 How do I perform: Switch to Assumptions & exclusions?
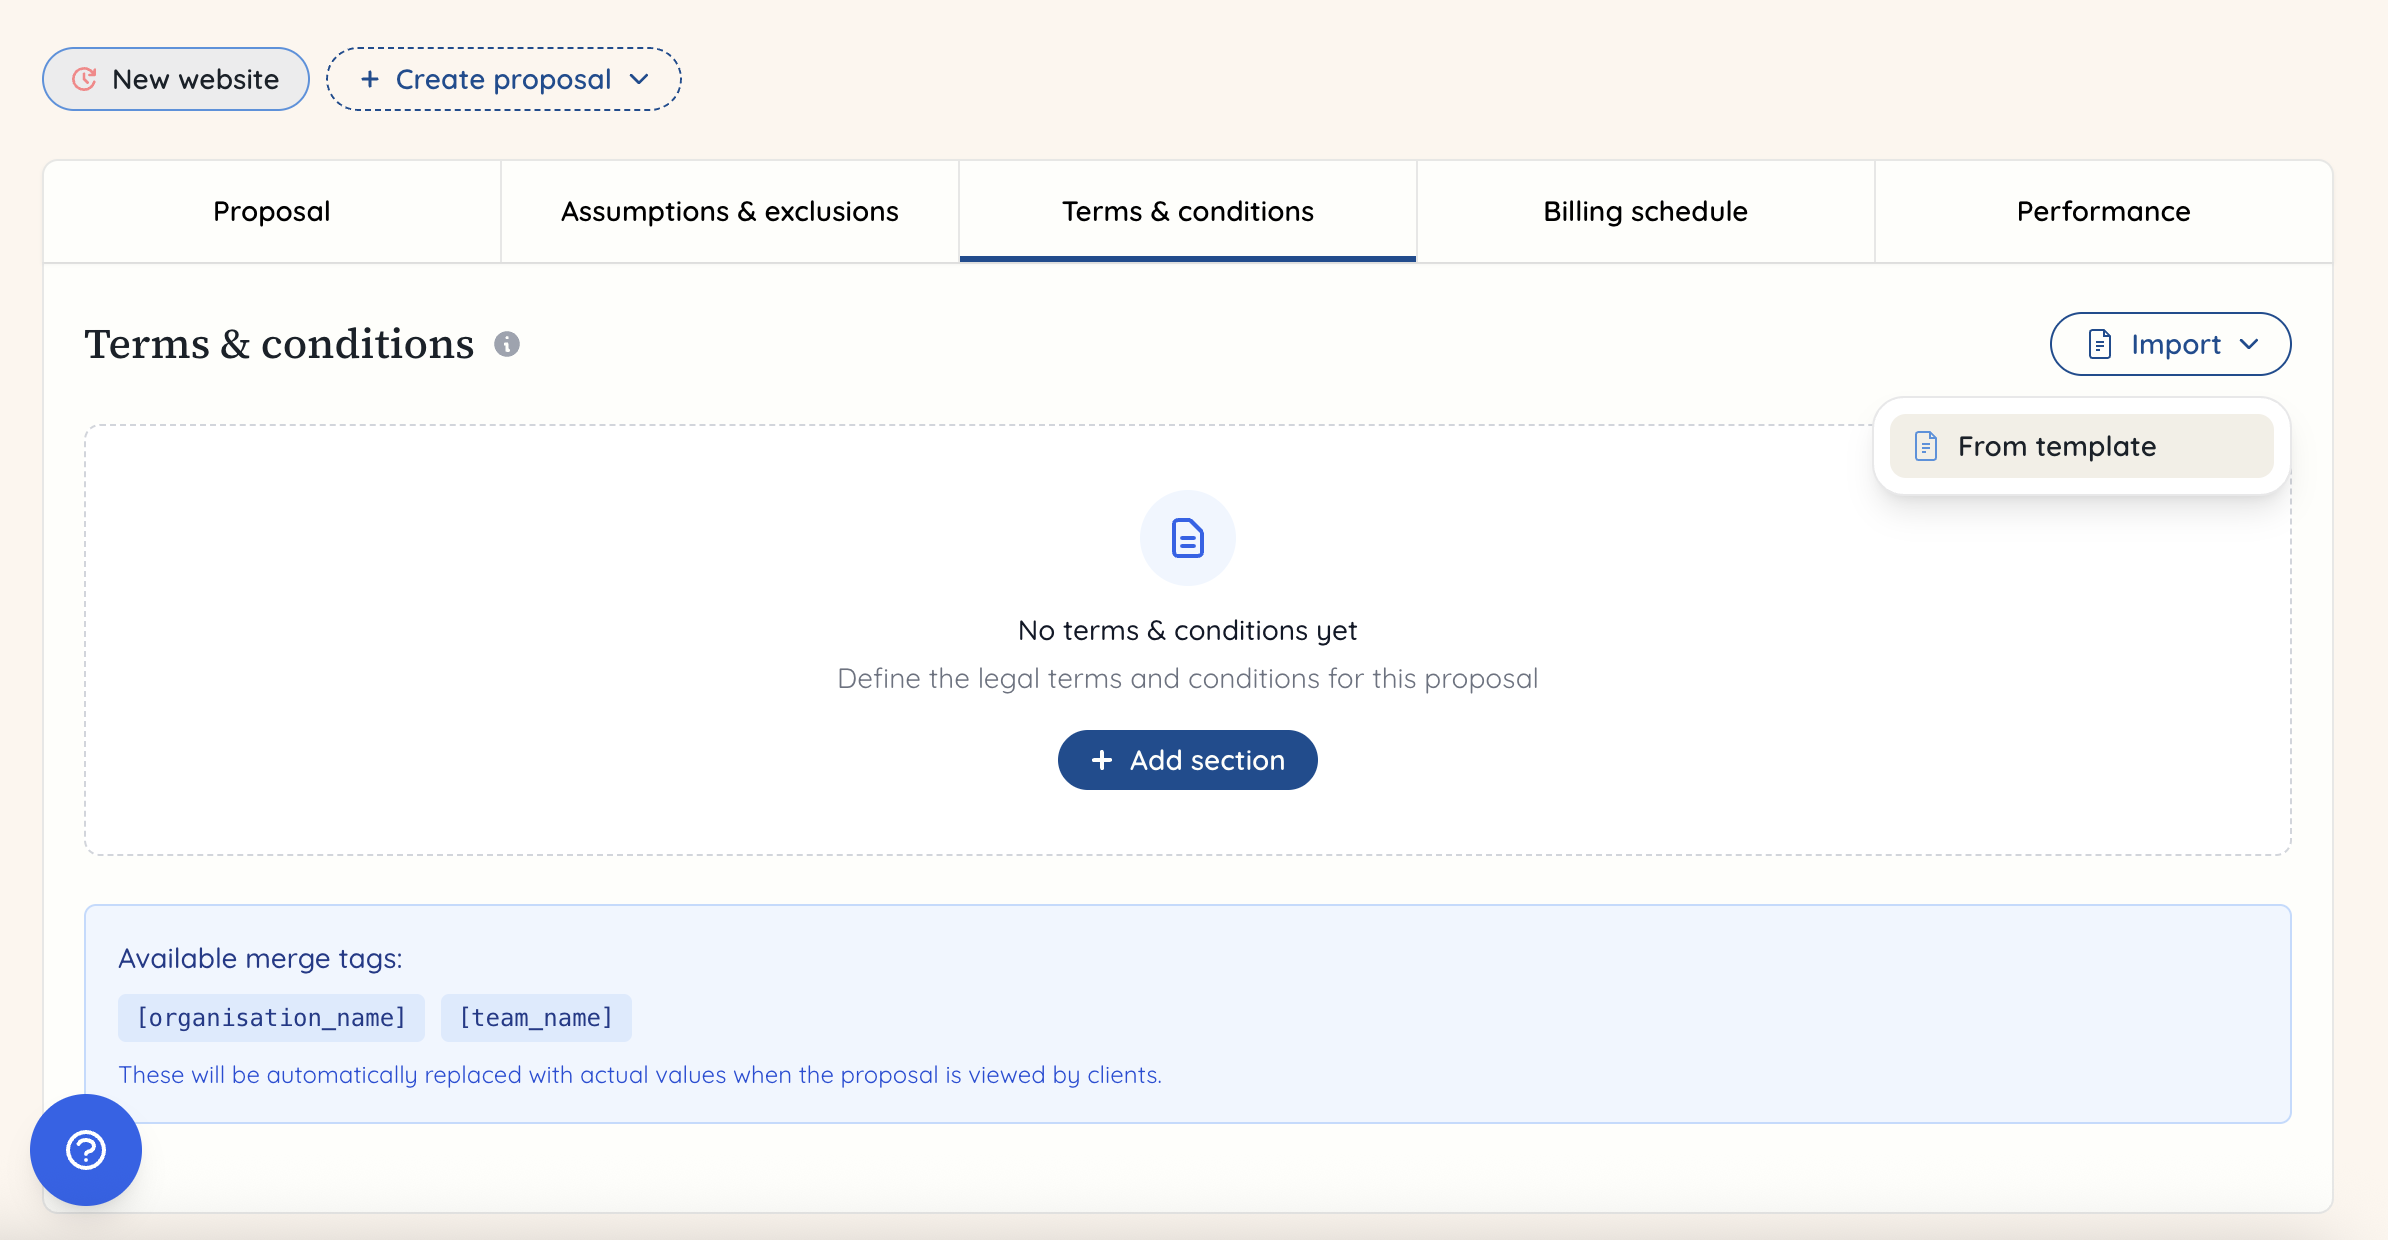(729, 211)
